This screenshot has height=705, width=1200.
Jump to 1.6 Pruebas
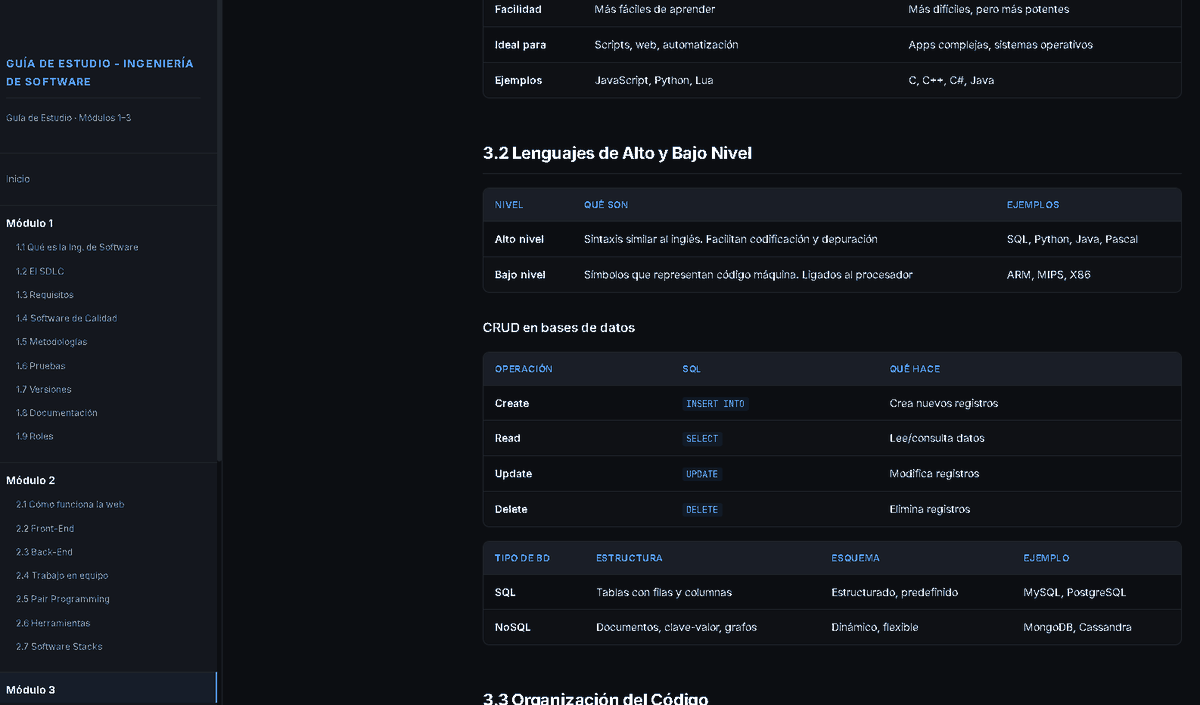coord(41,366)
